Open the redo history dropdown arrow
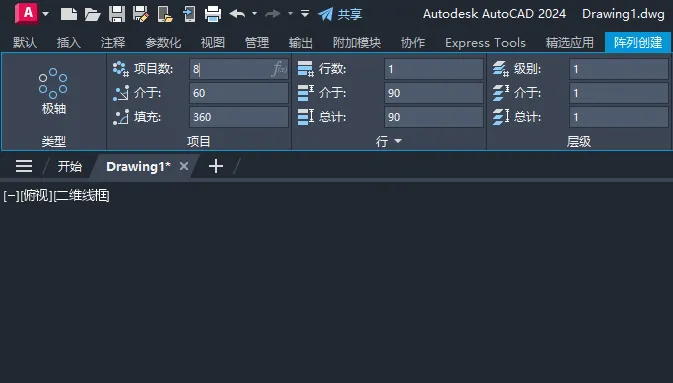This screenshot has width=673, height=383. coord(291,14)
